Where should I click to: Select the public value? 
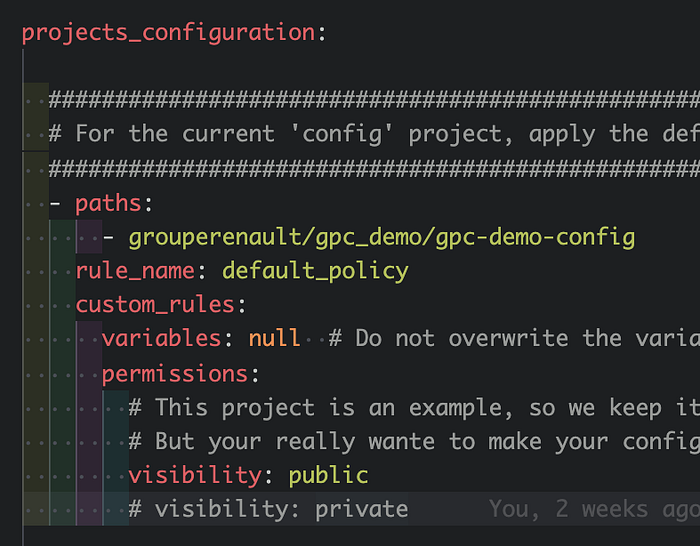point(329,475)
